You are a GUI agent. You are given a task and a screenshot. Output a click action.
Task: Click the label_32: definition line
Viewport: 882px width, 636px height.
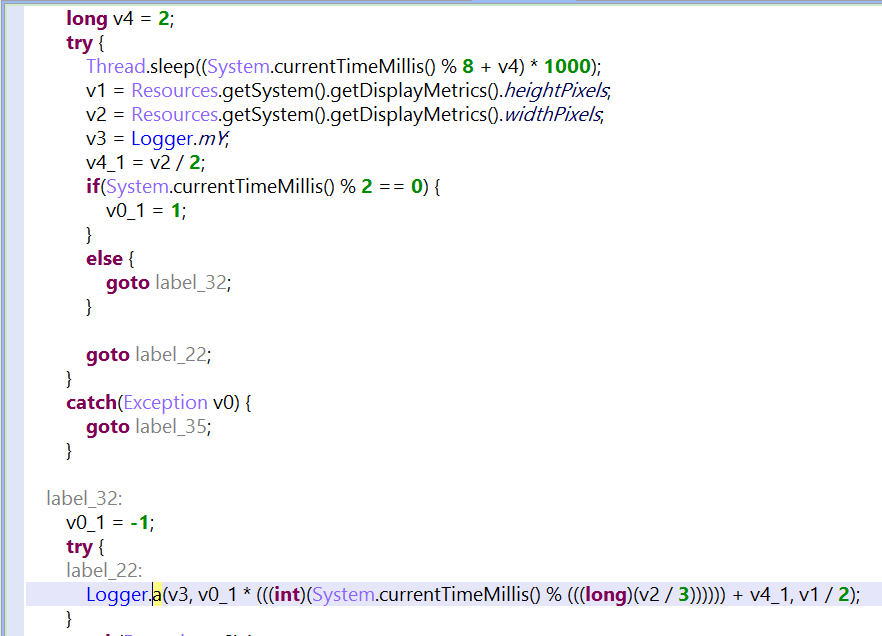[x=84, y=498]
